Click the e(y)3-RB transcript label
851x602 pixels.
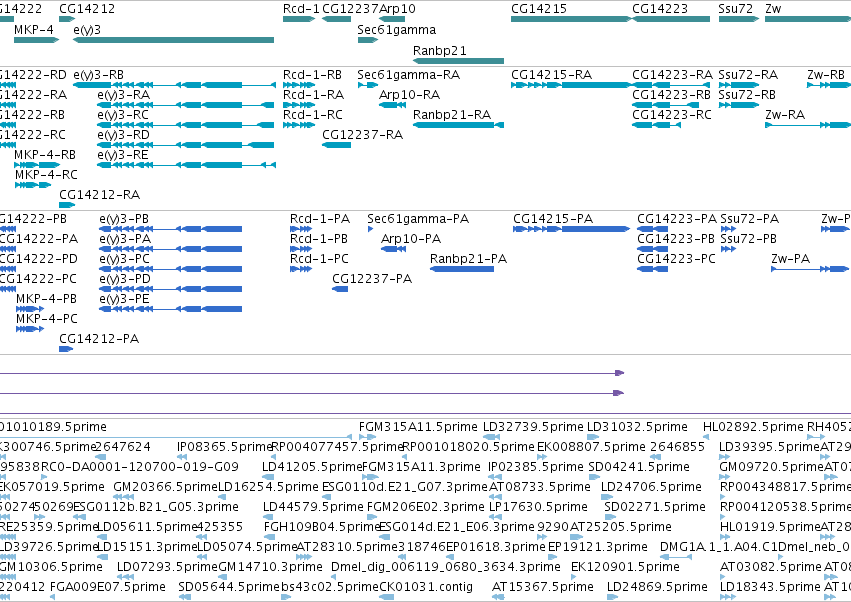click(98, 75)
